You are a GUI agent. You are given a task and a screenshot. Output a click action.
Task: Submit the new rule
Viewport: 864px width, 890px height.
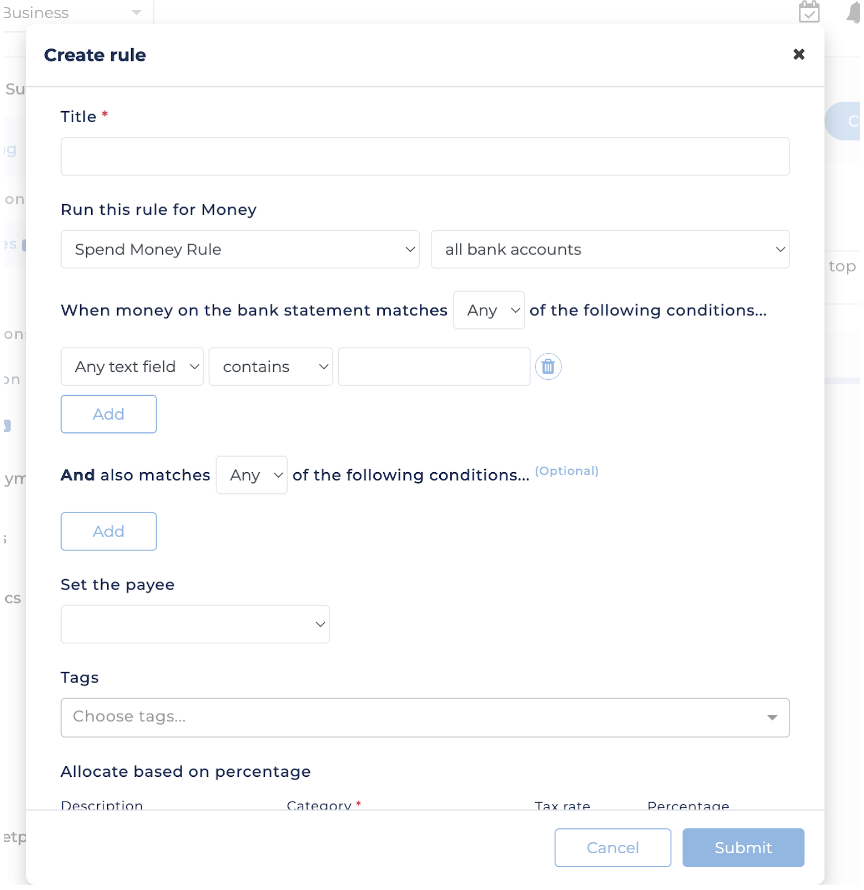click(743, 848)
